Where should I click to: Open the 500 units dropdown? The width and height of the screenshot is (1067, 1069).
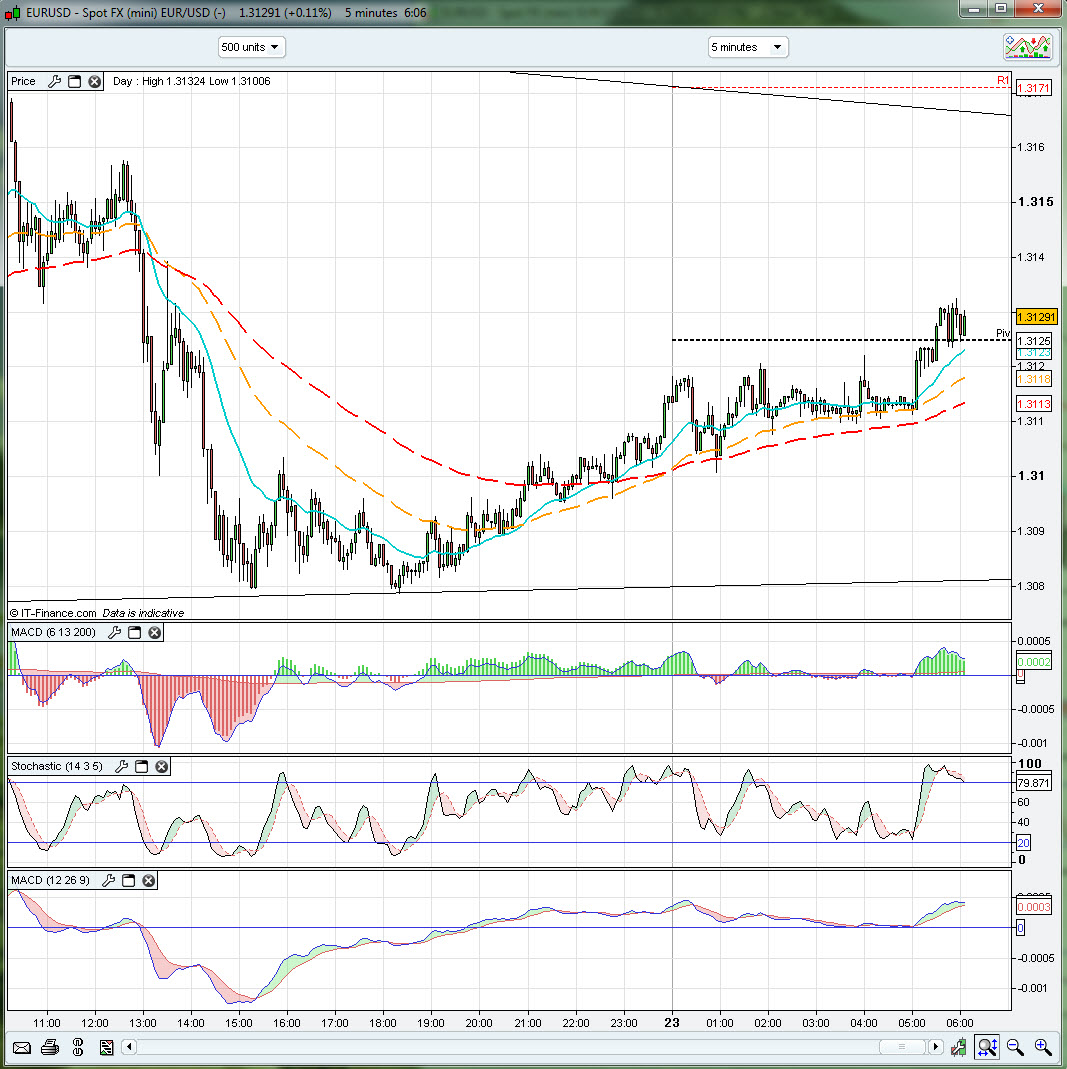click(x=251, y=47)
